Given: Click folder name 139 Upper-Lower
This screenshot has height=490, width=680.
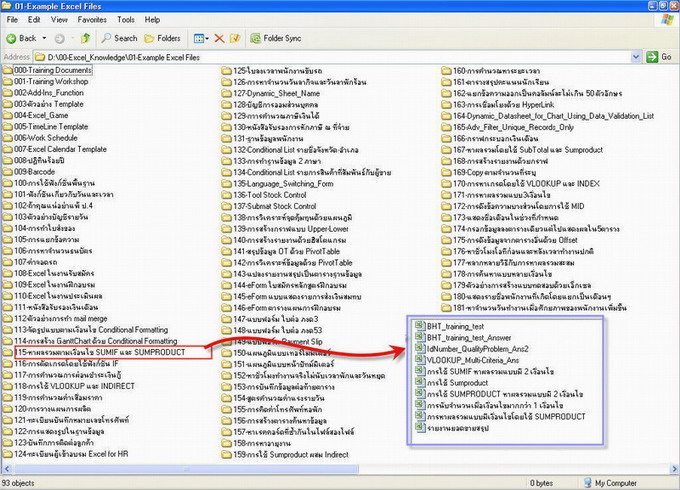Looking at the screenshot, I should (x=291, y=229).
